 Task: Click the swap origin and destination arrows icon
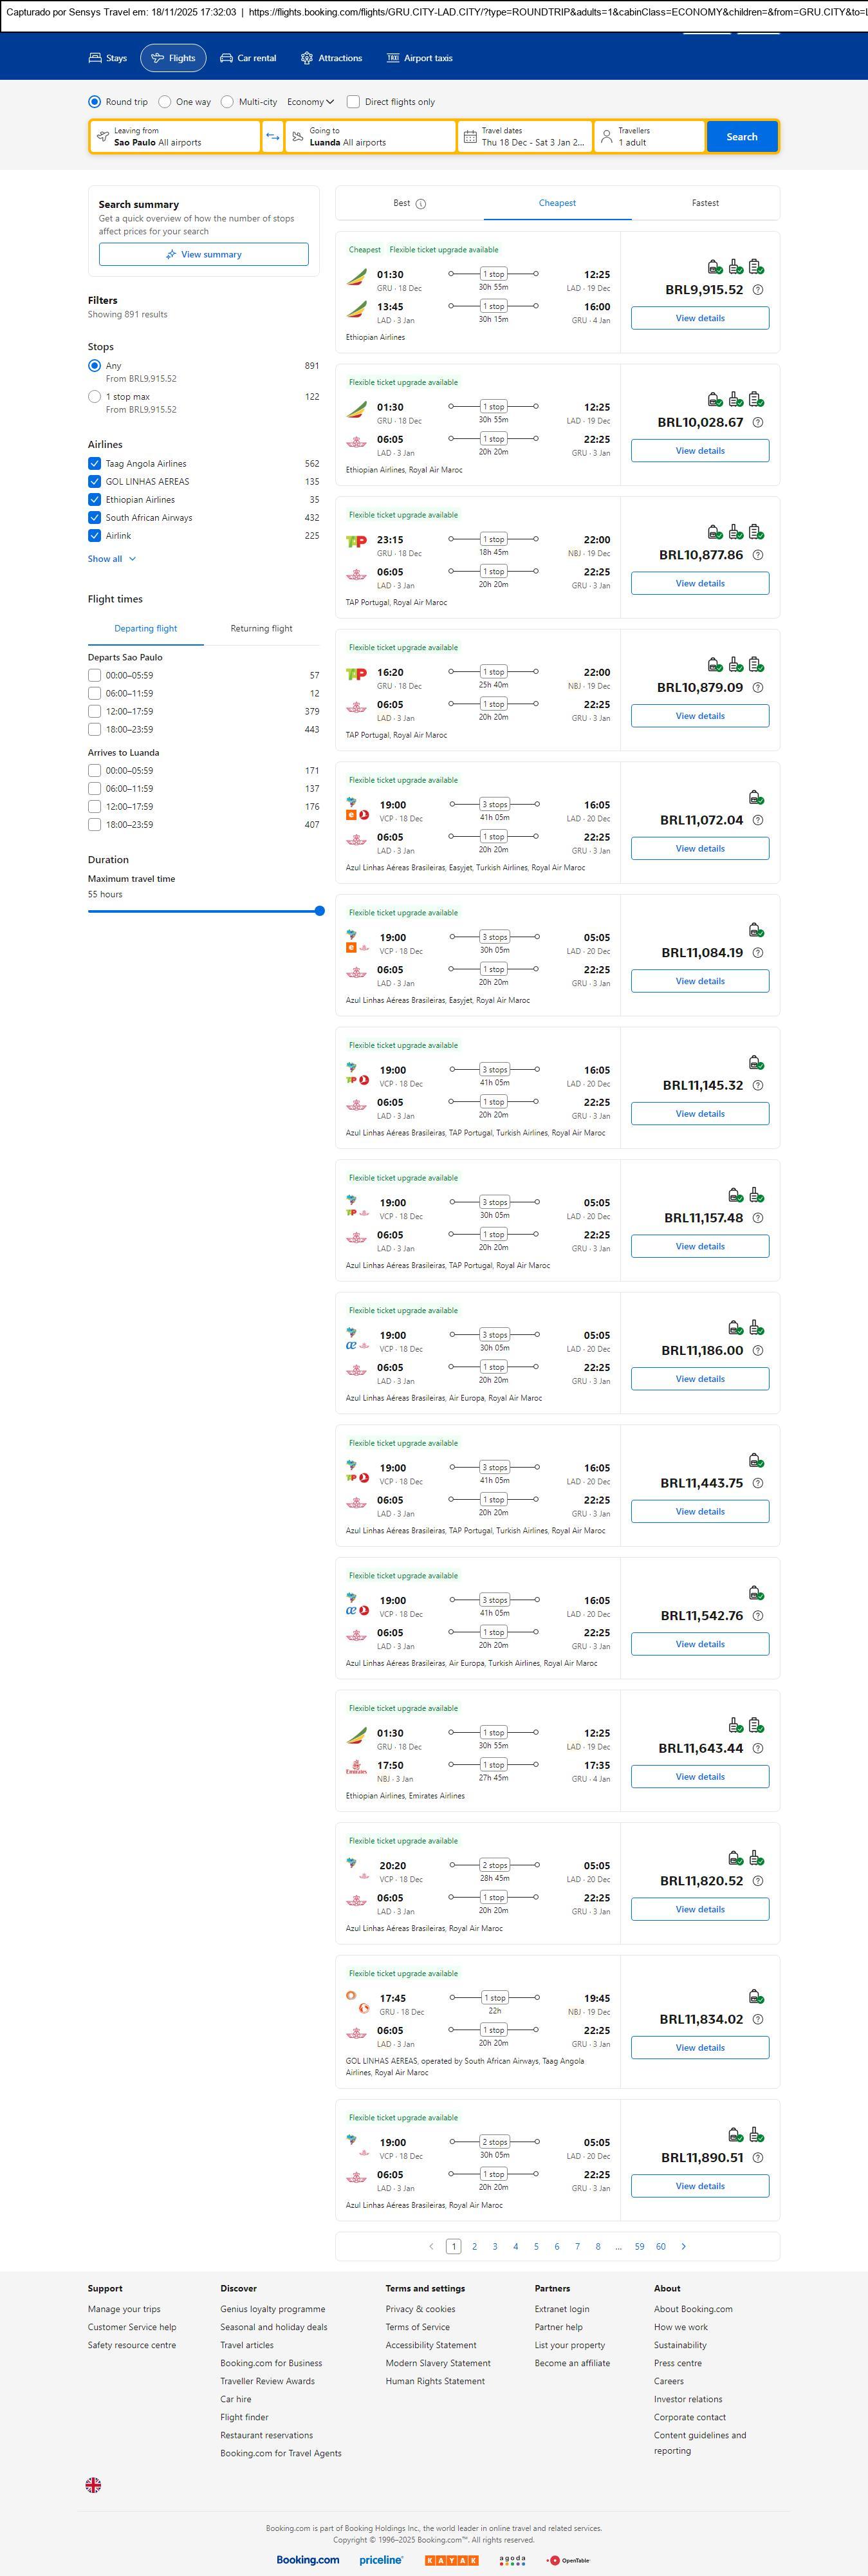click(272, 137)
